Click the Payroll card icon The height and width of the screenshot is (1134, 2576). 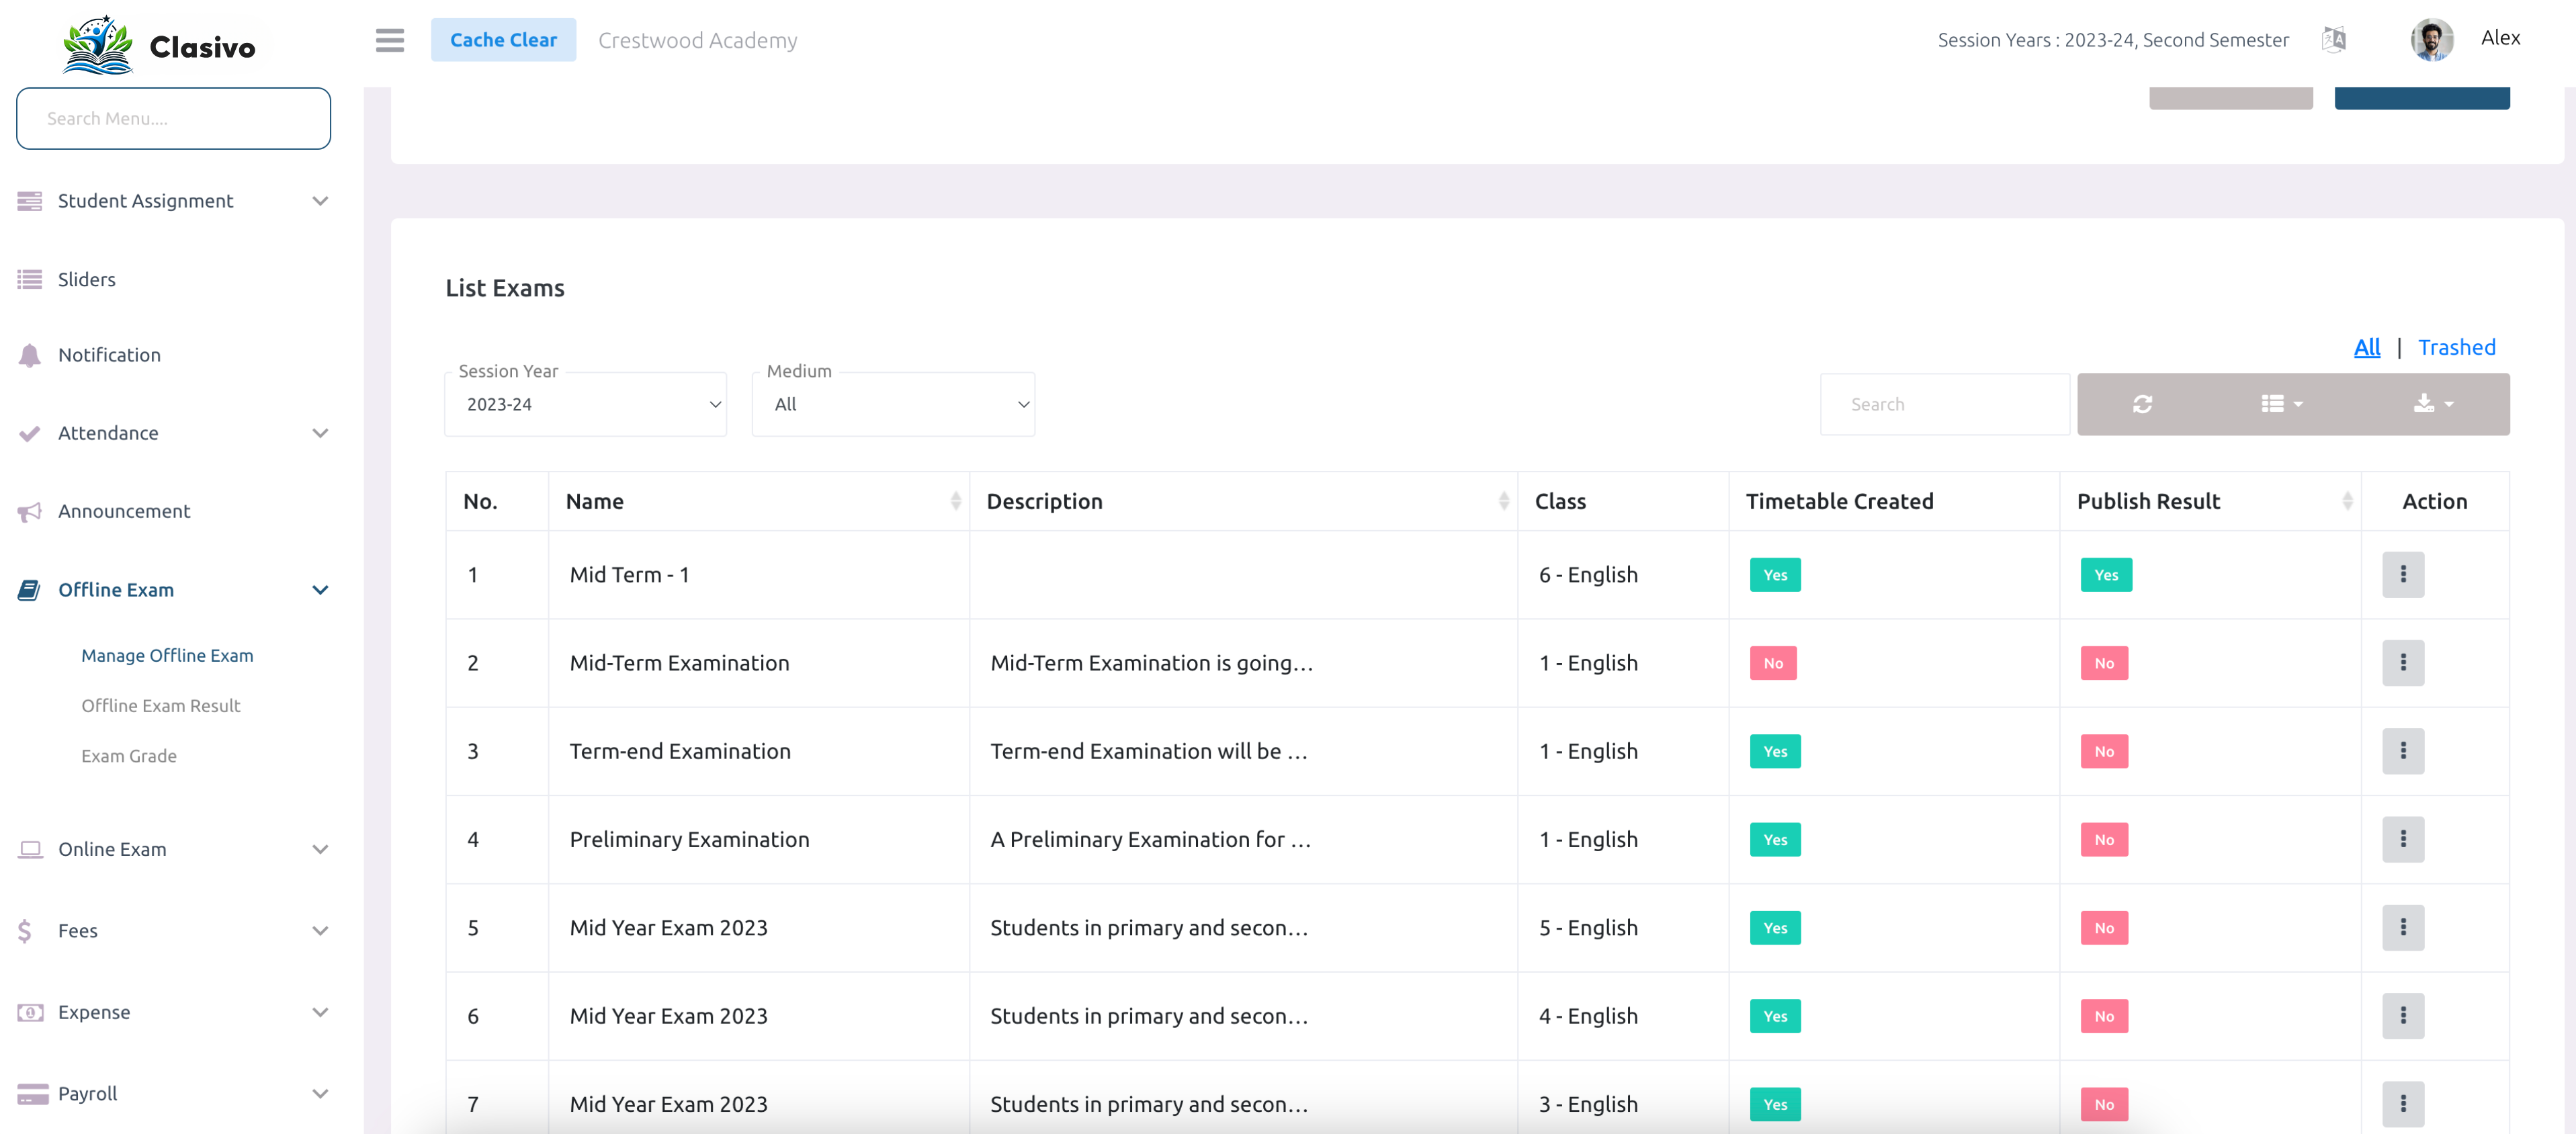click(x=32, y=1094)
